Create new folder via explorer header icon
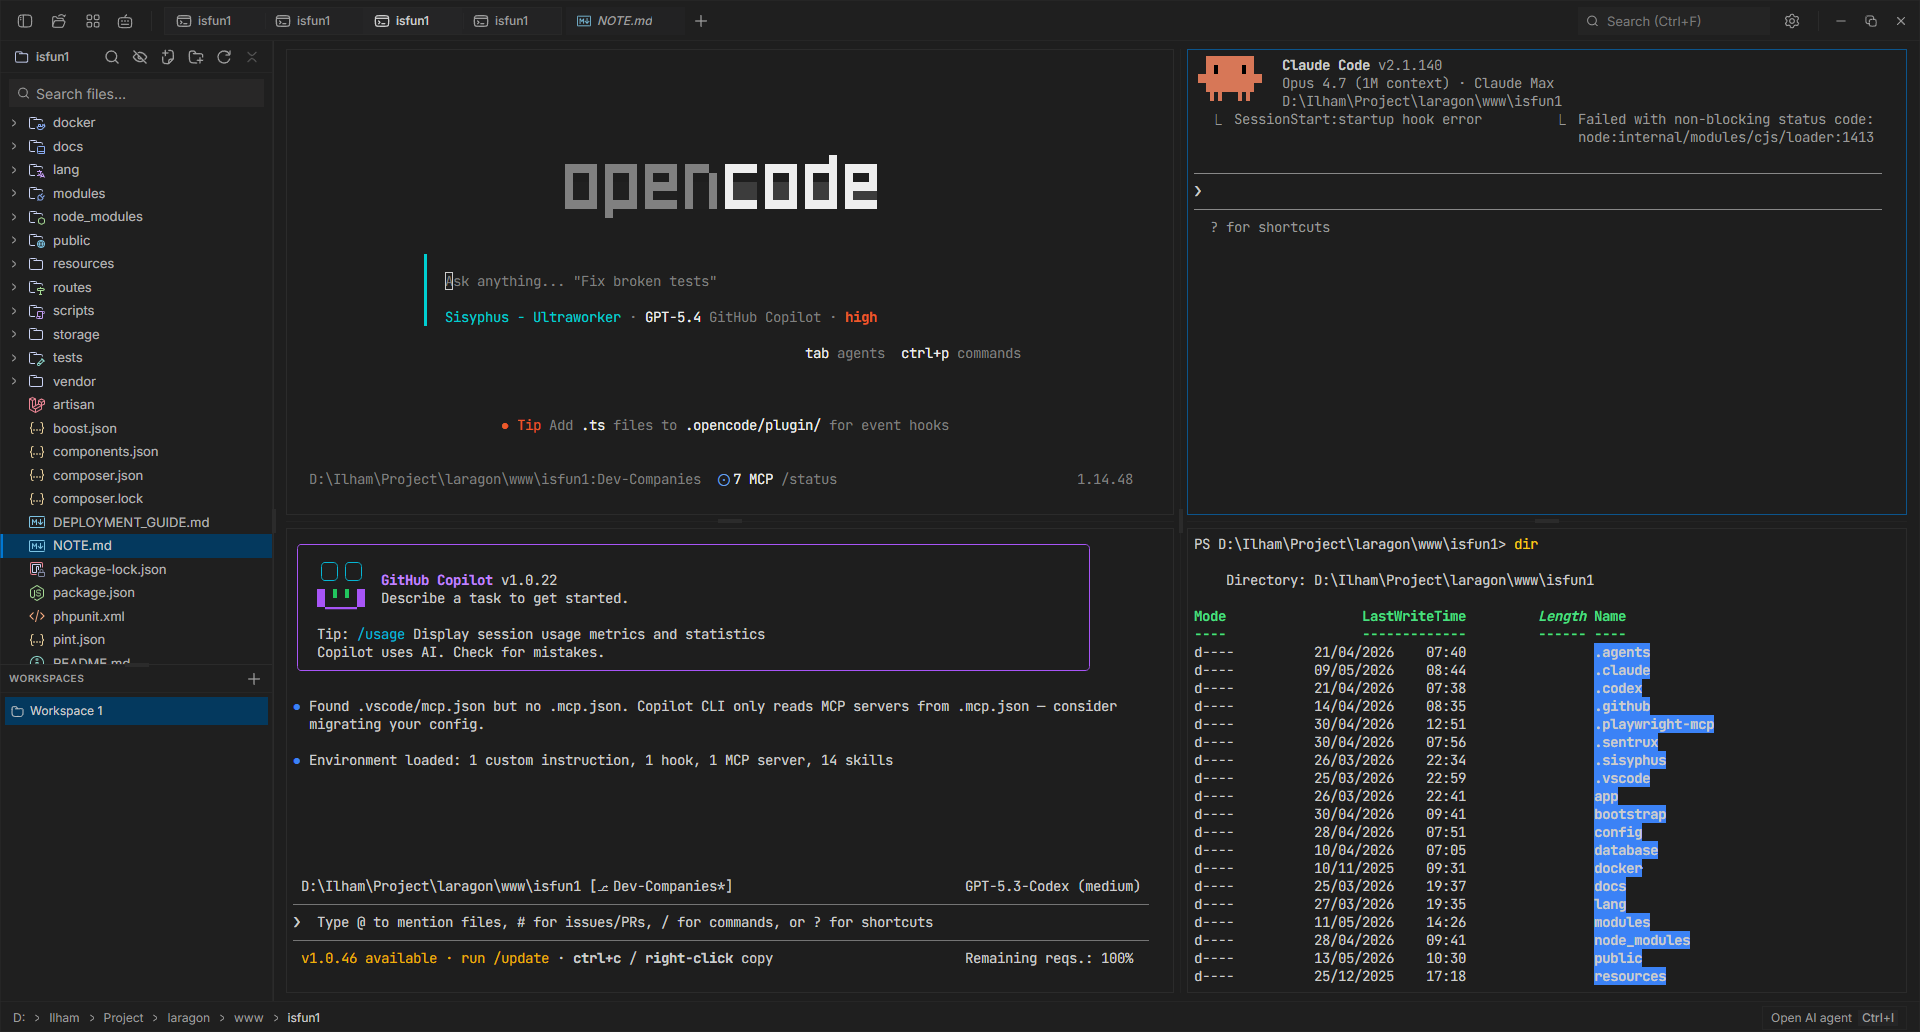Image resolution: width=1920 pixels, height=1032 pixels. point(196,57)
